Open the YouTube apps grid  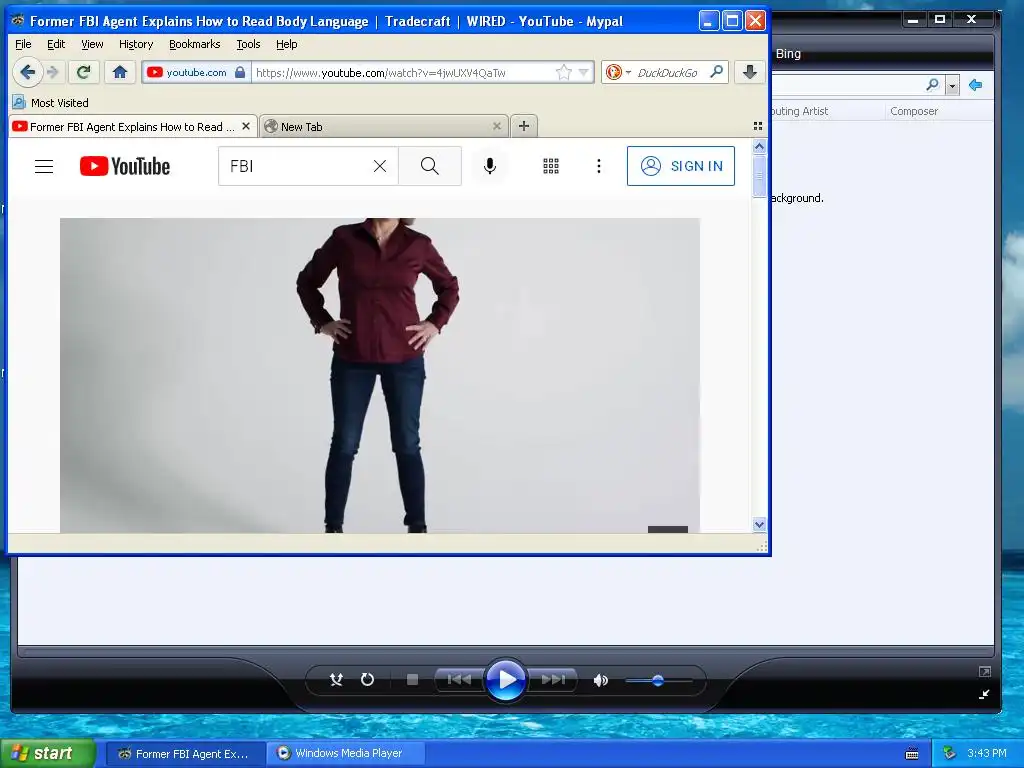pos(551,166)
